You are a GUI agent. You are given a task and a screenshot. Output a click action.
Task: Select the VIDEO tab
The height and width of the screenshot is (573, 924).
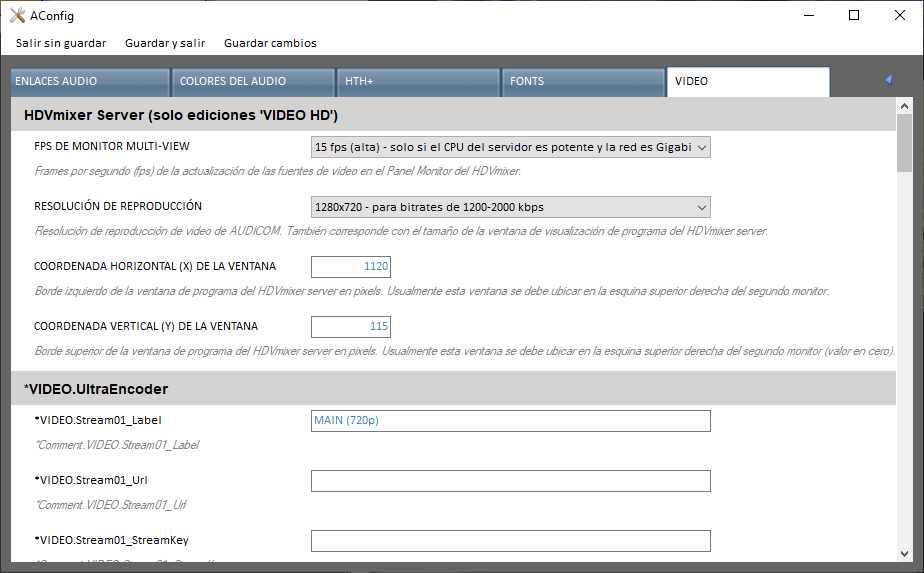click(x=748, y=81)
